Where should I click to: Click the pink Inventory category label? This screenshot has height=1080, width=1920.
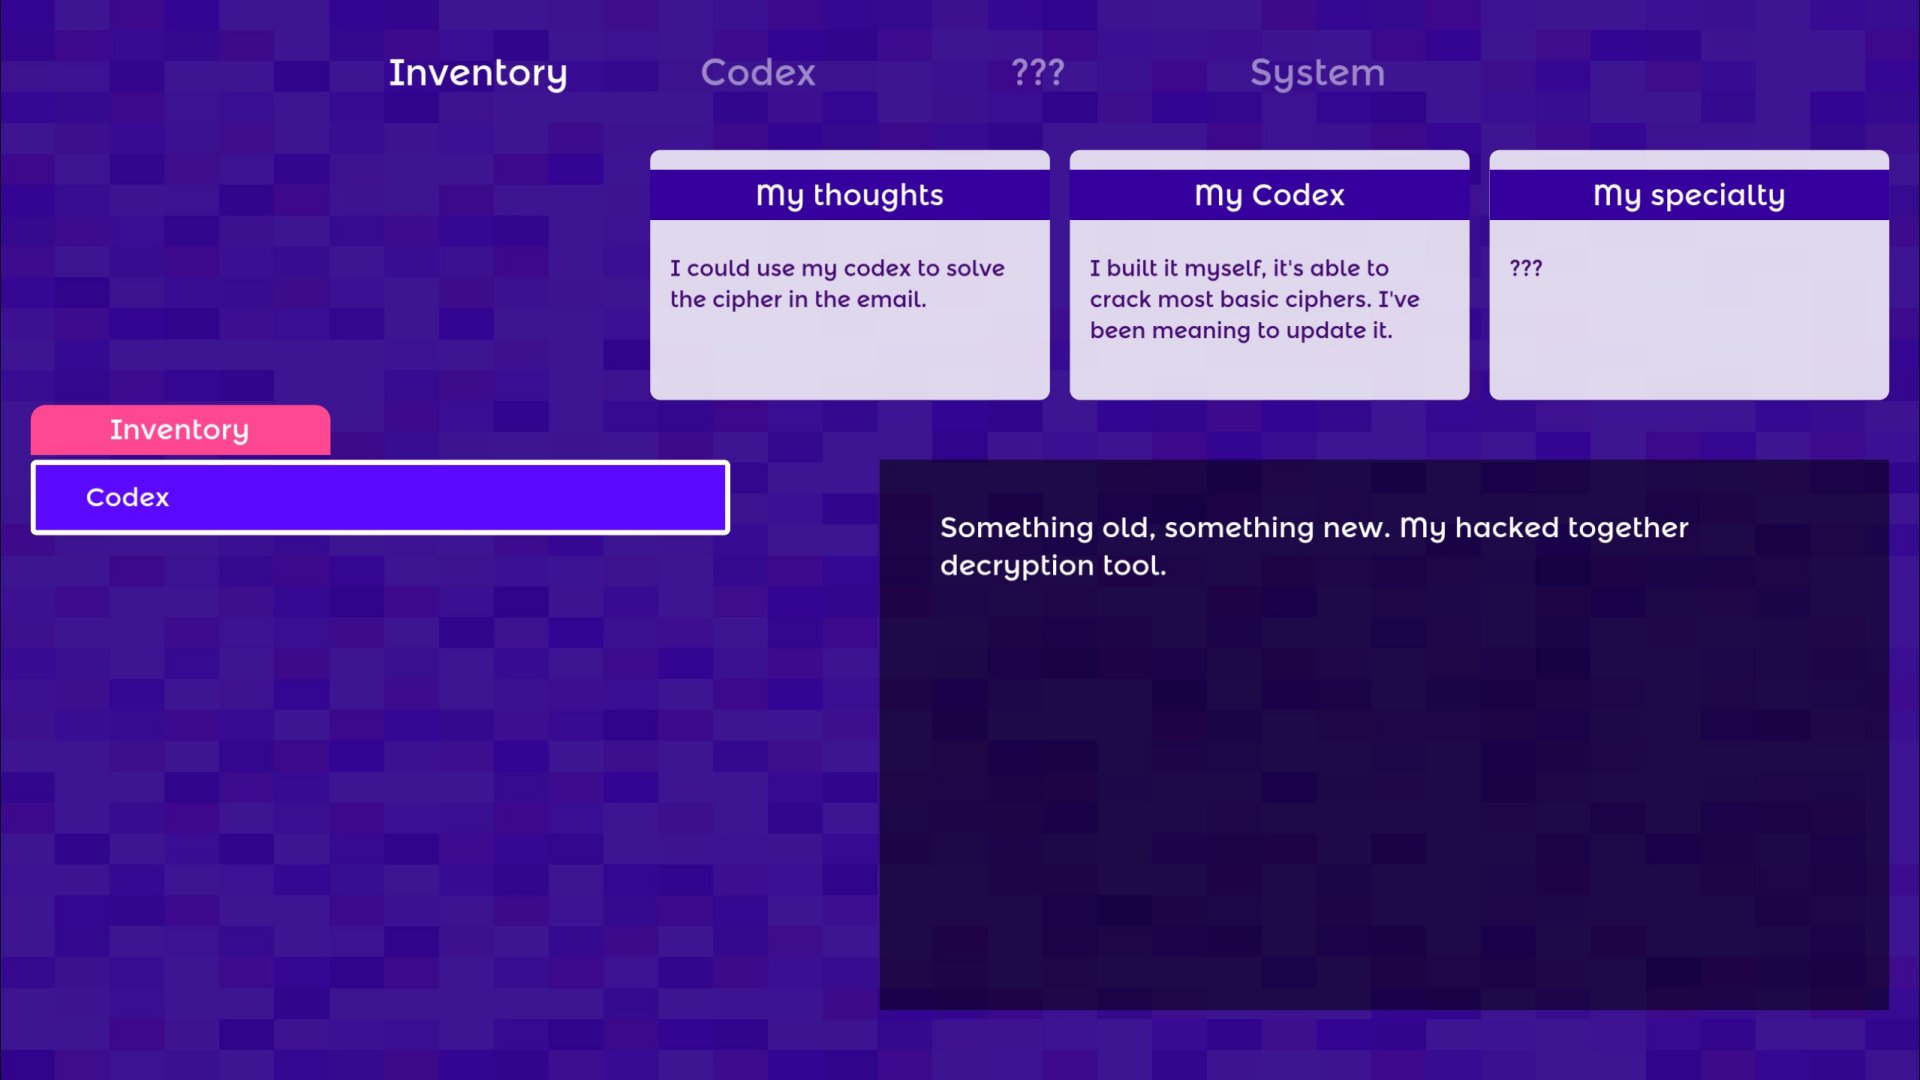[180, 430]
